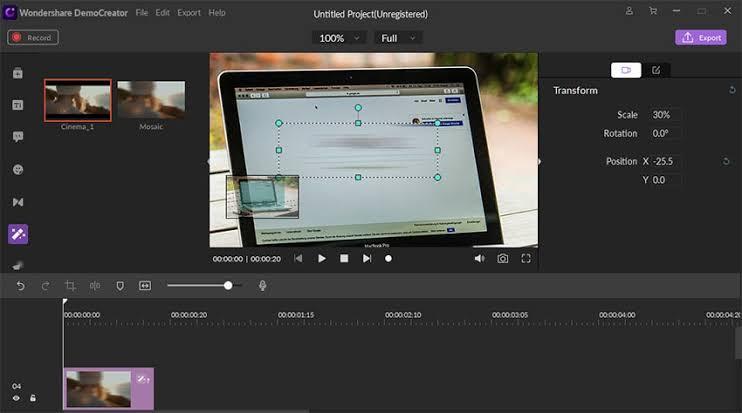Click the timeline zoom slider handle

pos(228,286)
